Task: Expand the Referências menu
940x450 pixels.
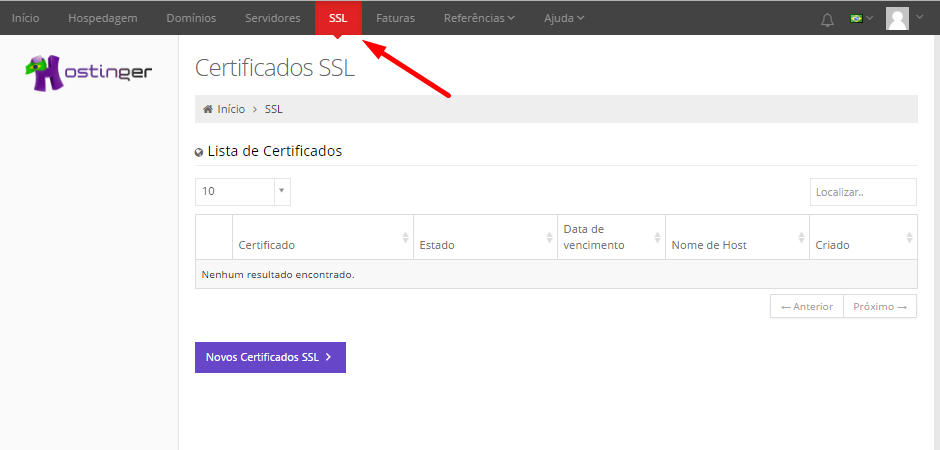Action: tap(479, 18)
